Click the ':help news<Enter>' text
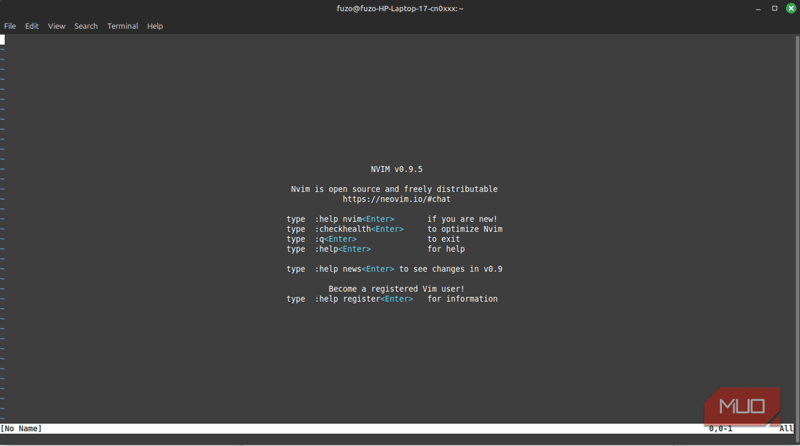800x446 pixels. coord(355,269)
